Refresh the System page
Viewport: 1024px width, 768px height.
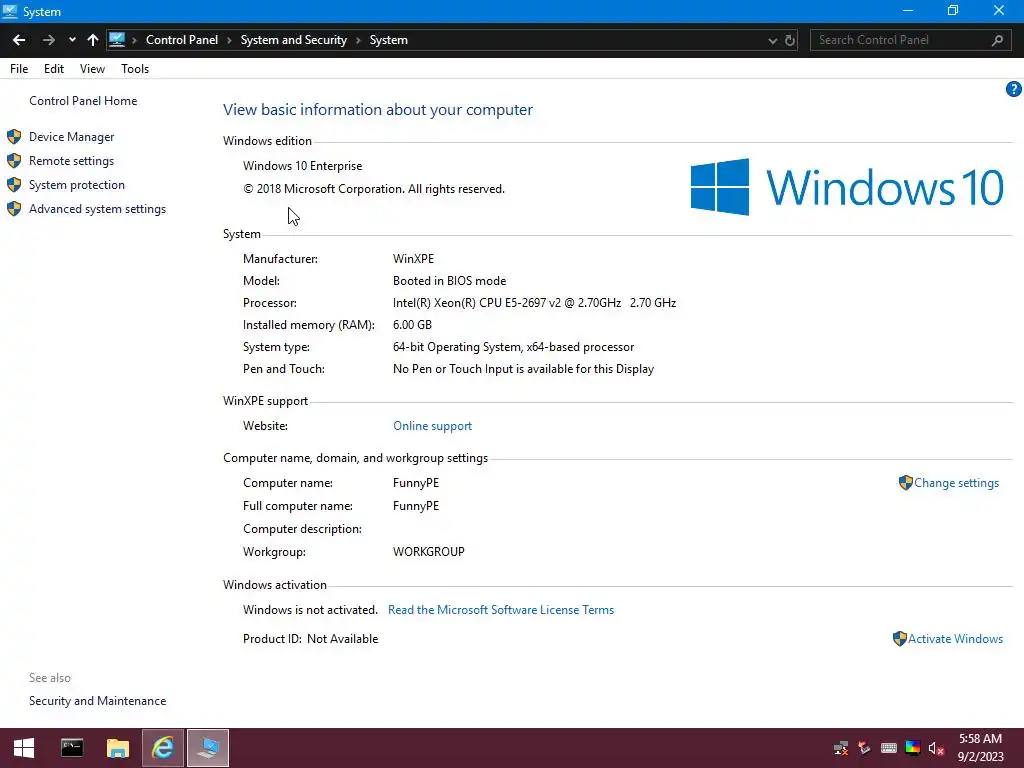coord(790,40)
